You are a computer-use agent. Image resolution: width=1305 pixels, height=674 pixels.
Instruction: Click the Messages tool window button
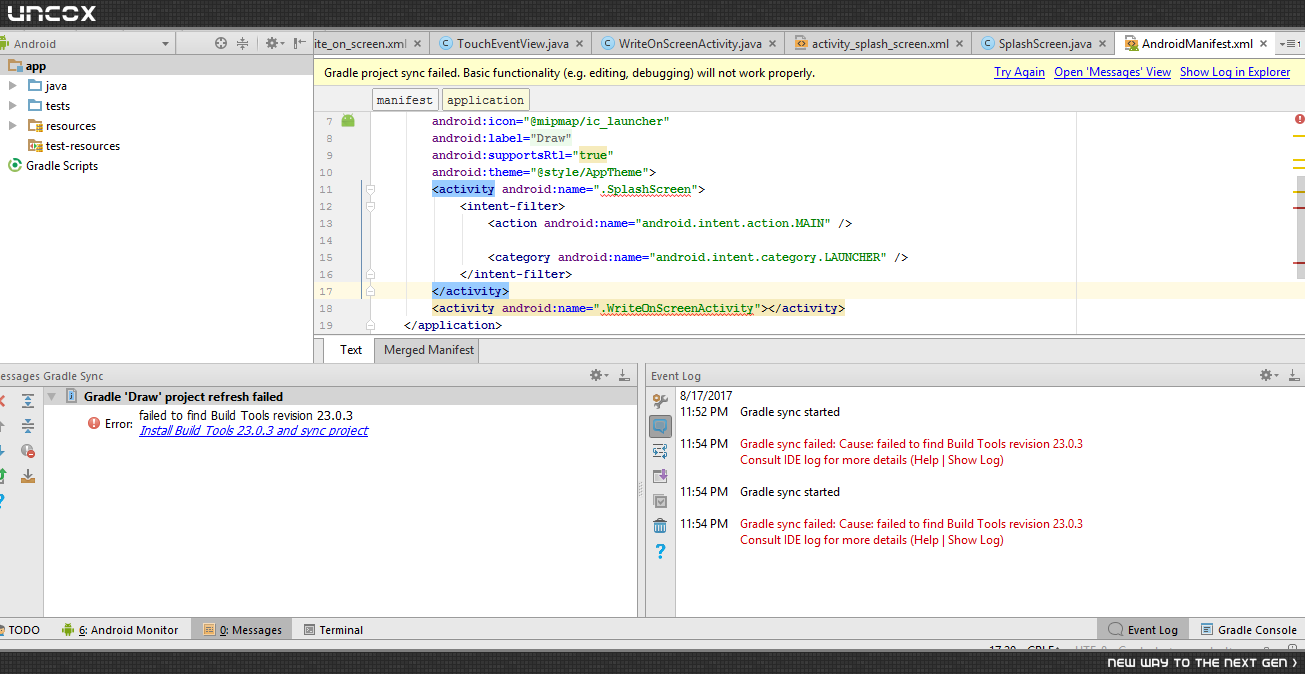click(x=242, y=630)
